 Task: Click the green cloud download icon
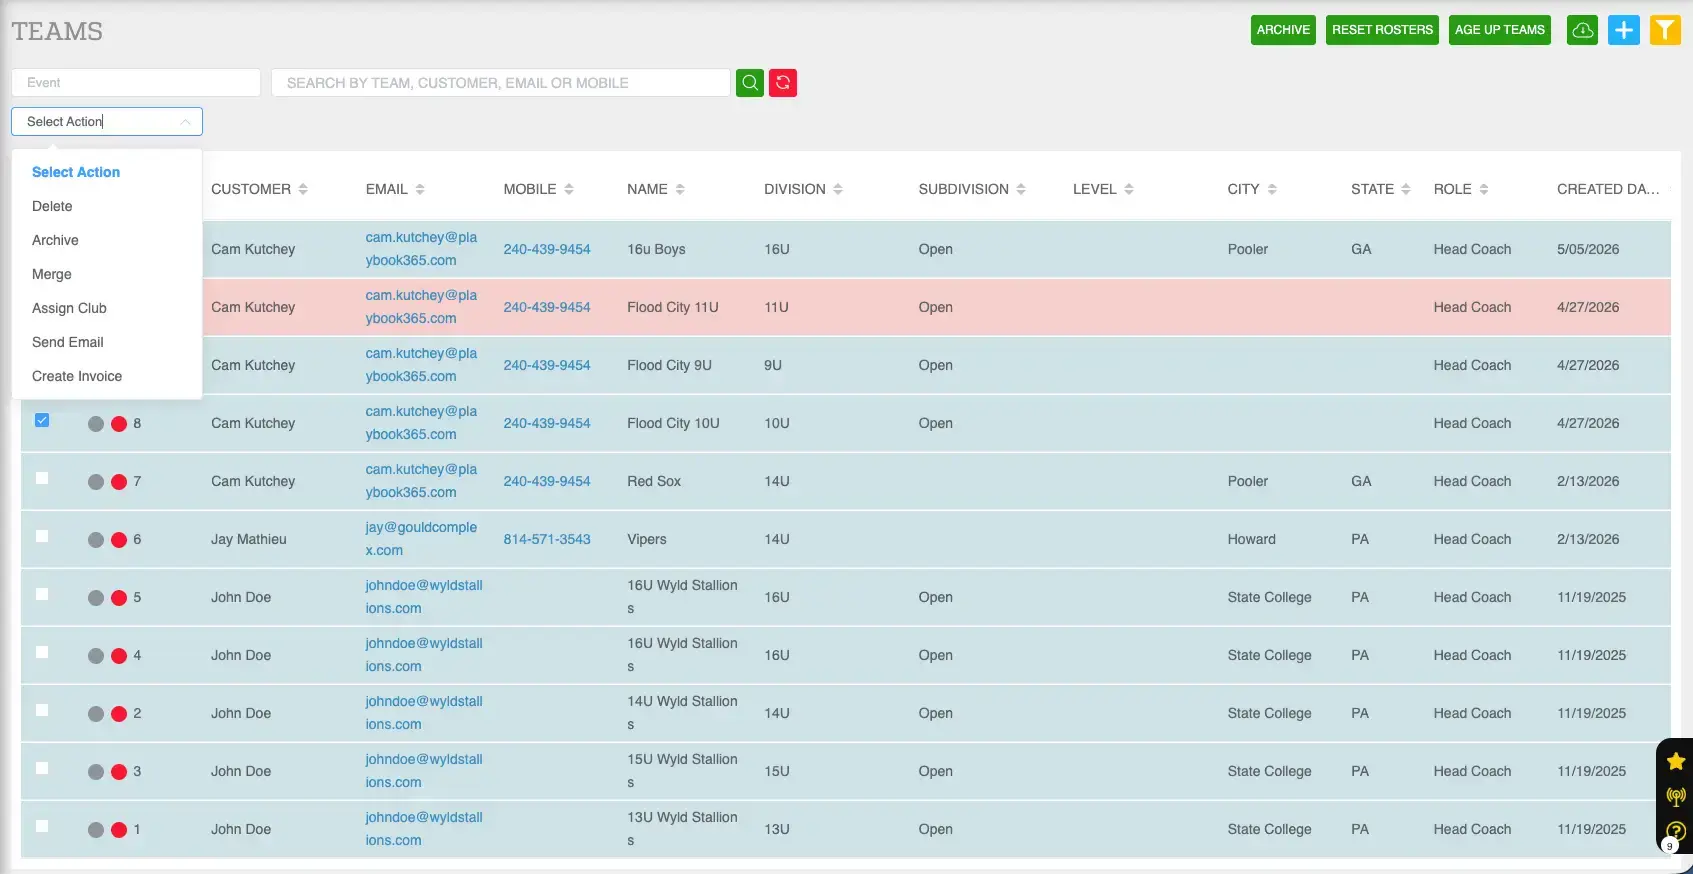1582,30
